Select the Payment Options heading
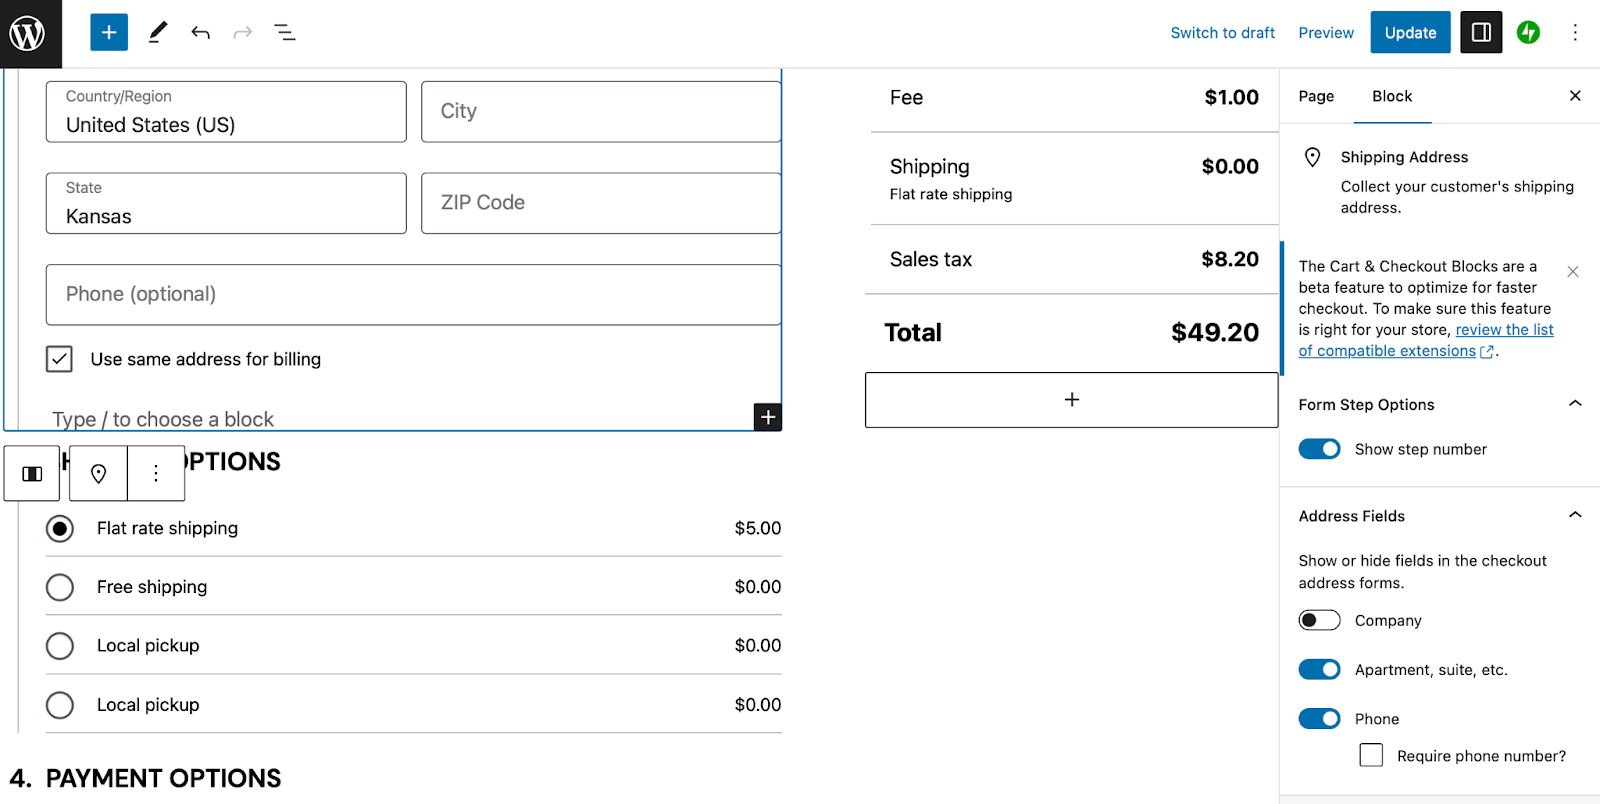The width and height of the screenshot is (1600, 804). point(163,778)
